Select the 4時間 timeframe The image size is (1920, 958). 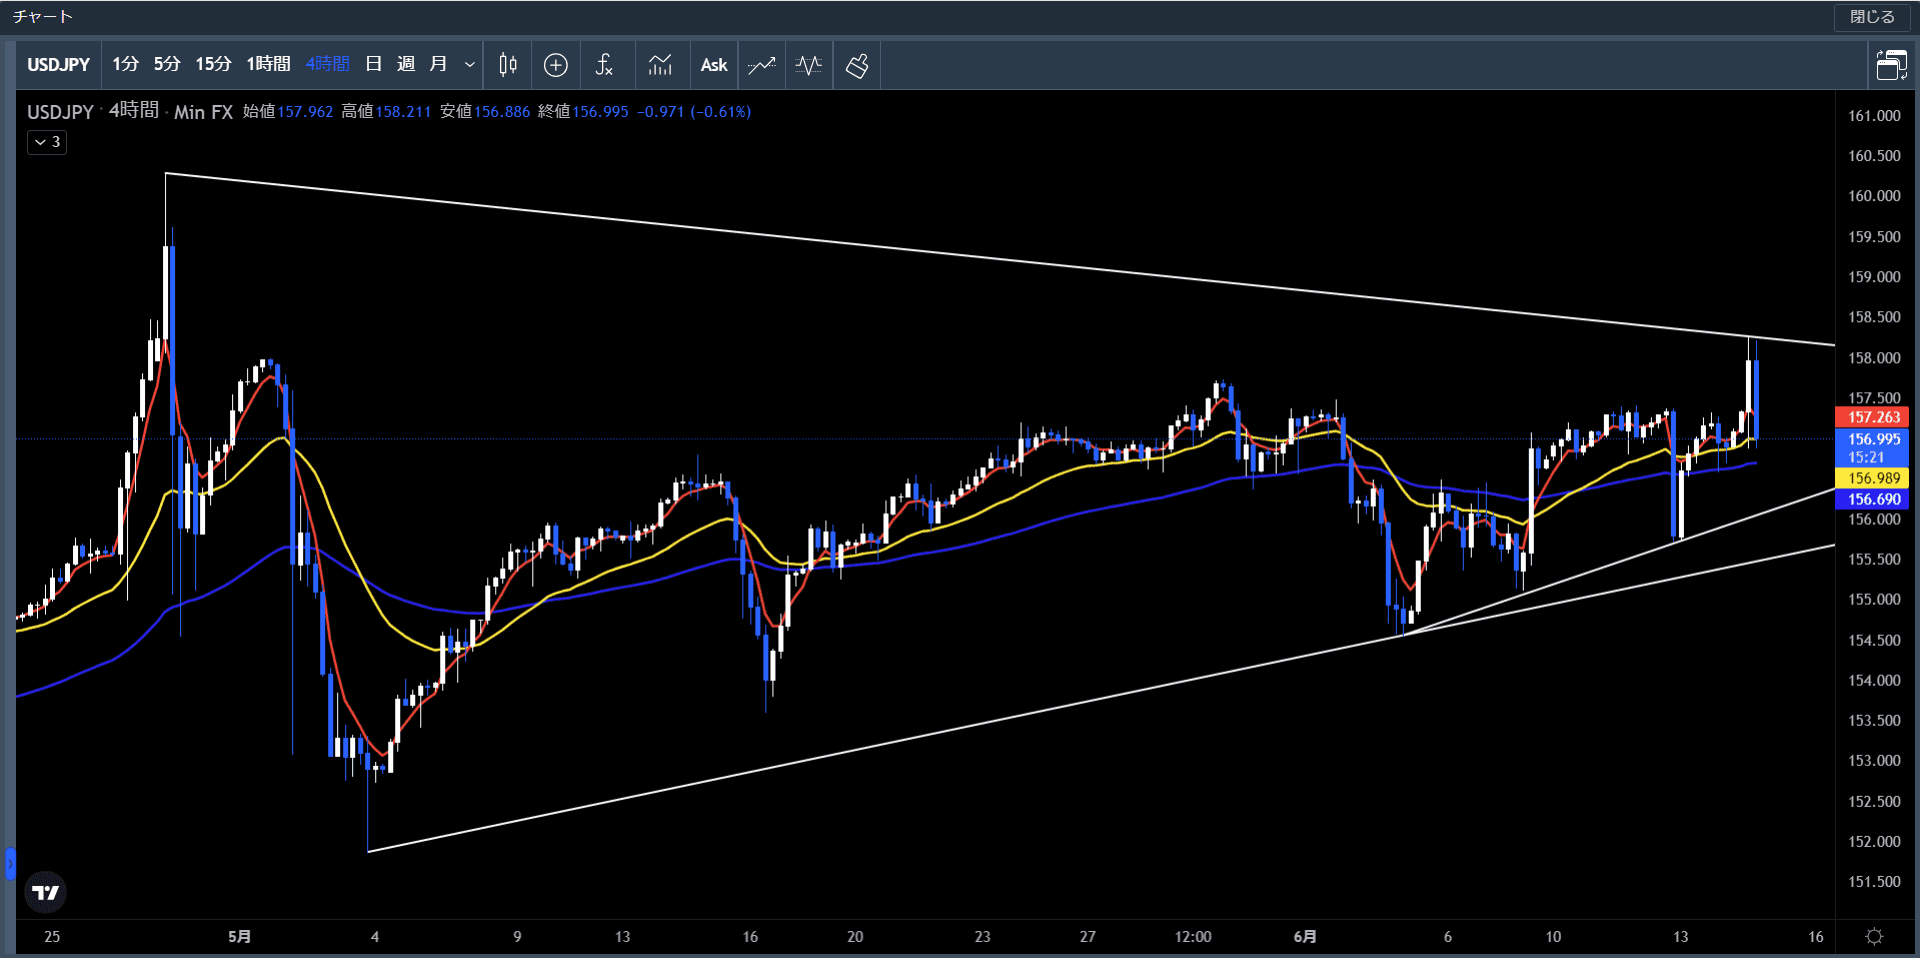pyautogui.click(x=327, y=64)
